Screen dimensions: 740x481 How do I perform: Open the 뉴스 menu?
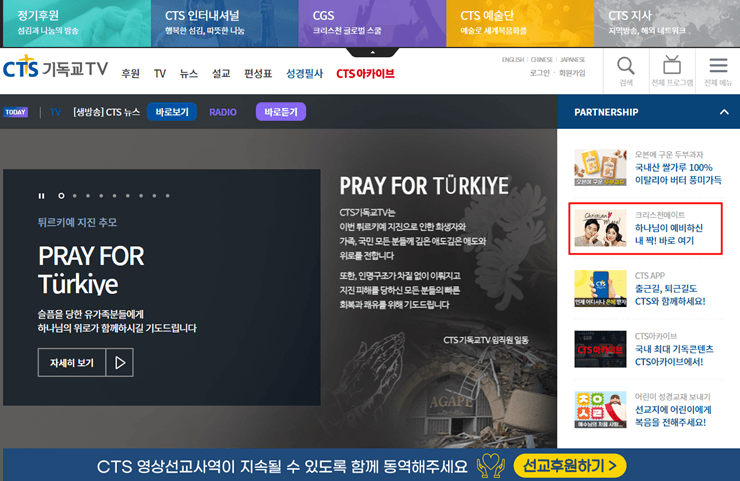tap(189, 74)
